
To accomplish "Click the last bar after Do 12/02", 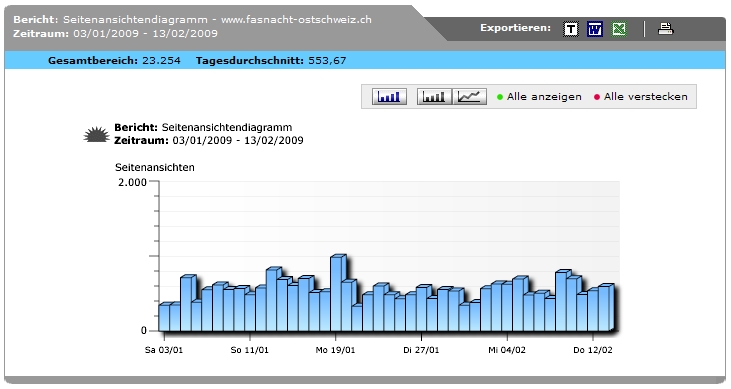I will [x=605, y=308].
